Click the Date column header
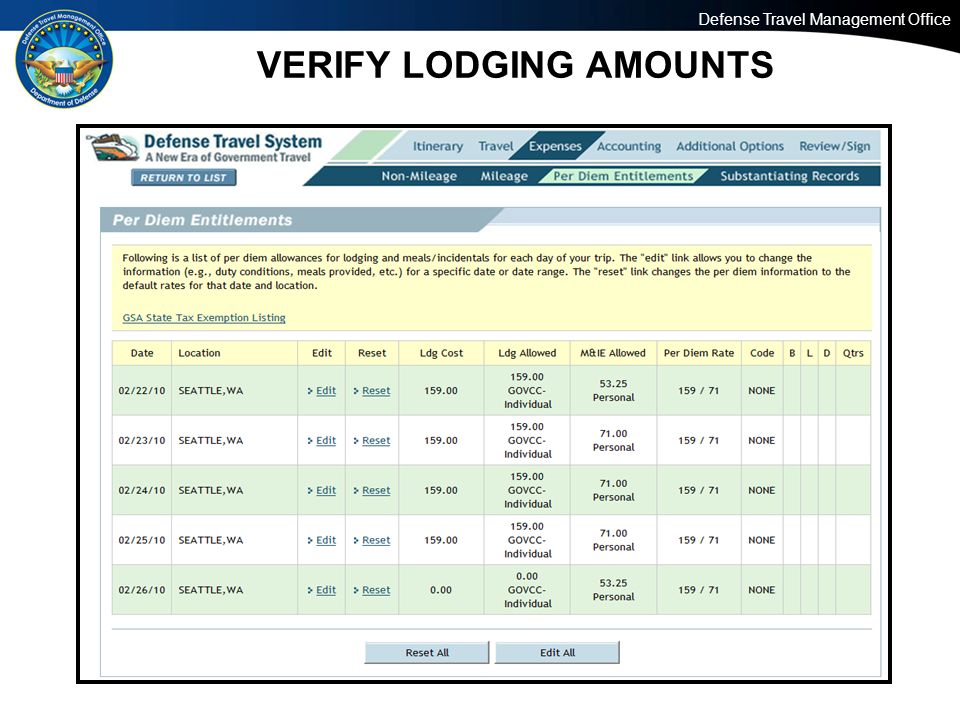Viewport: 960px width, 720px height. click(x=142, y=353)
